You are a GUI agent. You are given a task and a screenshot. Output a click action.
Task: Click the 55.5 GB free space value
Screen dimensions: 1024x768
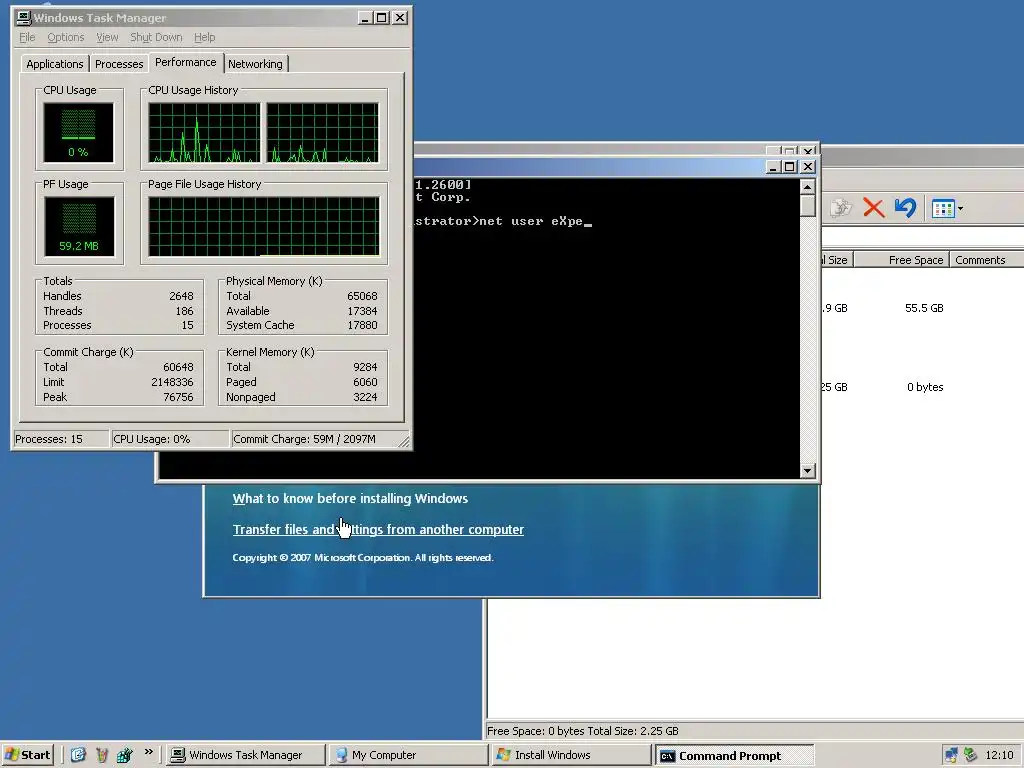tap(924, 308)
